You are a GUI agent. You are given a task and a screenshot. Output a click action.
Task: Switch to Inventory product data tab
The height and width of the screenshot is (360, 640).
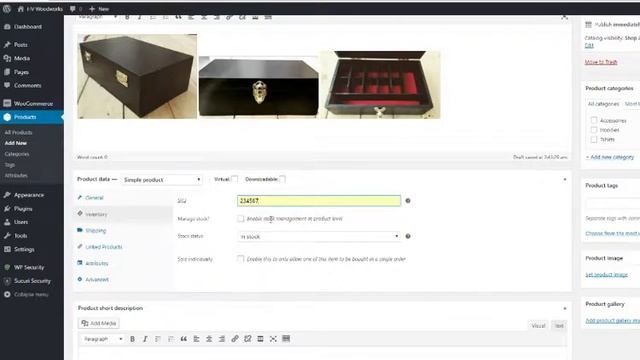point(96,214)
